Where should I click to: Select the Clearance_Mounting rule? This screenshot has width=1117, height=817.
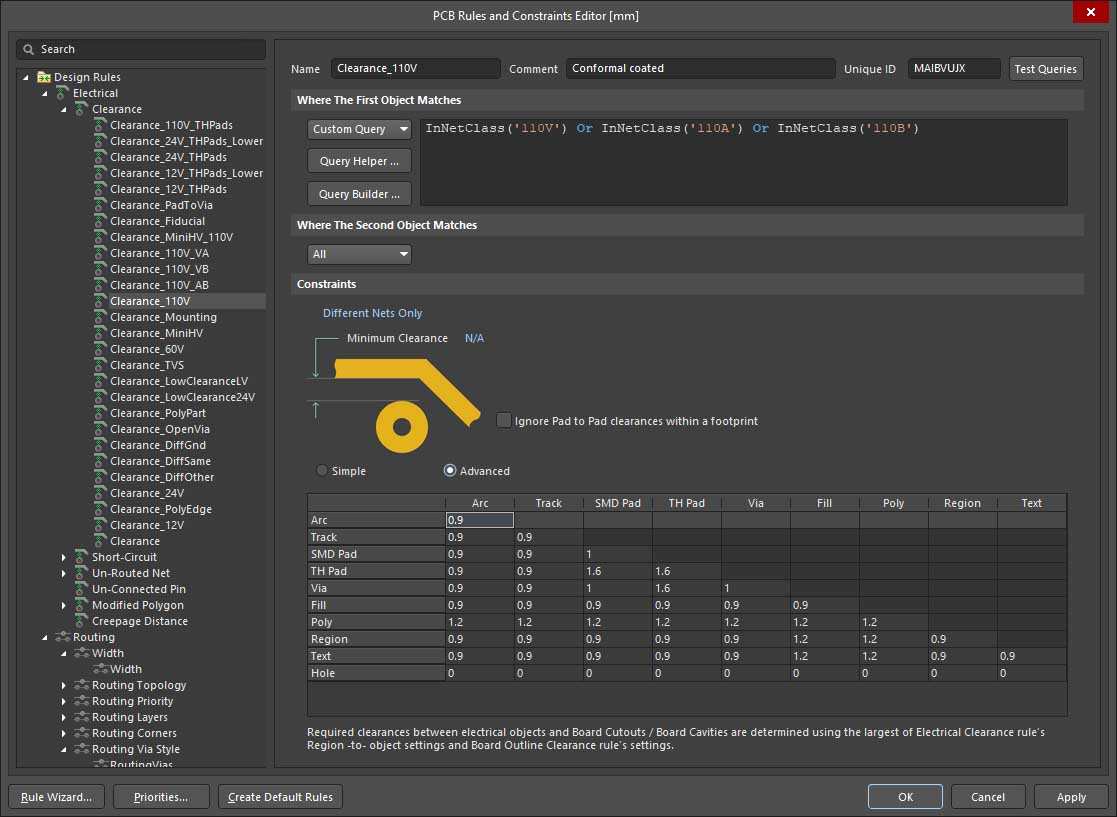point(163,317)
